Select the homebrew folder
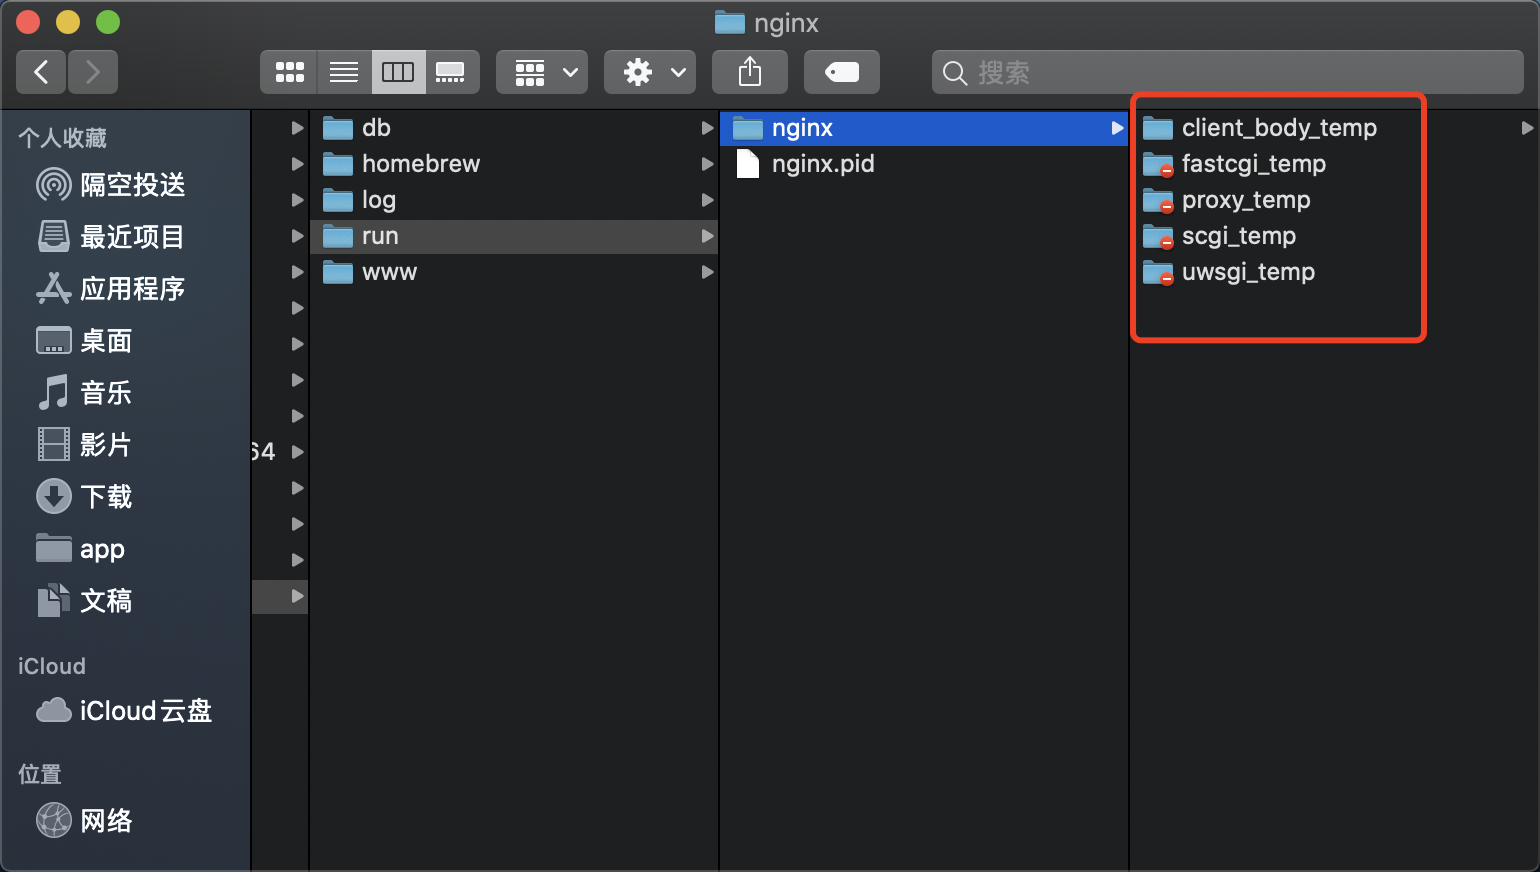Screen dimensions: 1540x872 tap(514, 164)
